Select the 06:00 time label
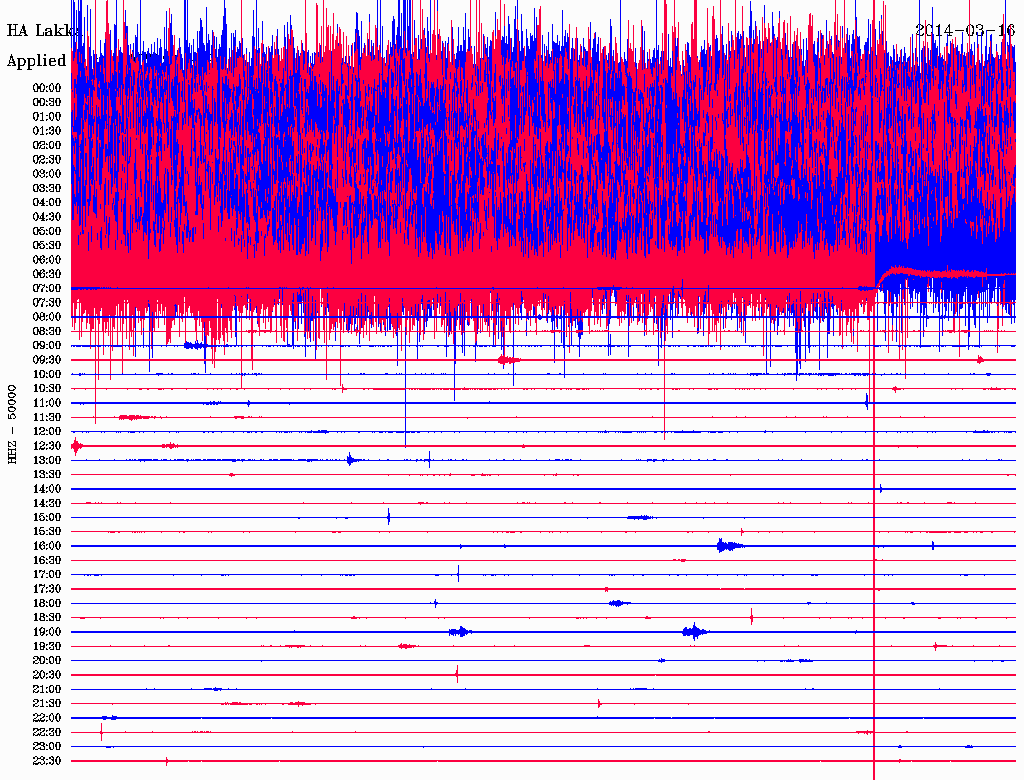This screenshot has height=780, width=1024. [x=47, y=260]
